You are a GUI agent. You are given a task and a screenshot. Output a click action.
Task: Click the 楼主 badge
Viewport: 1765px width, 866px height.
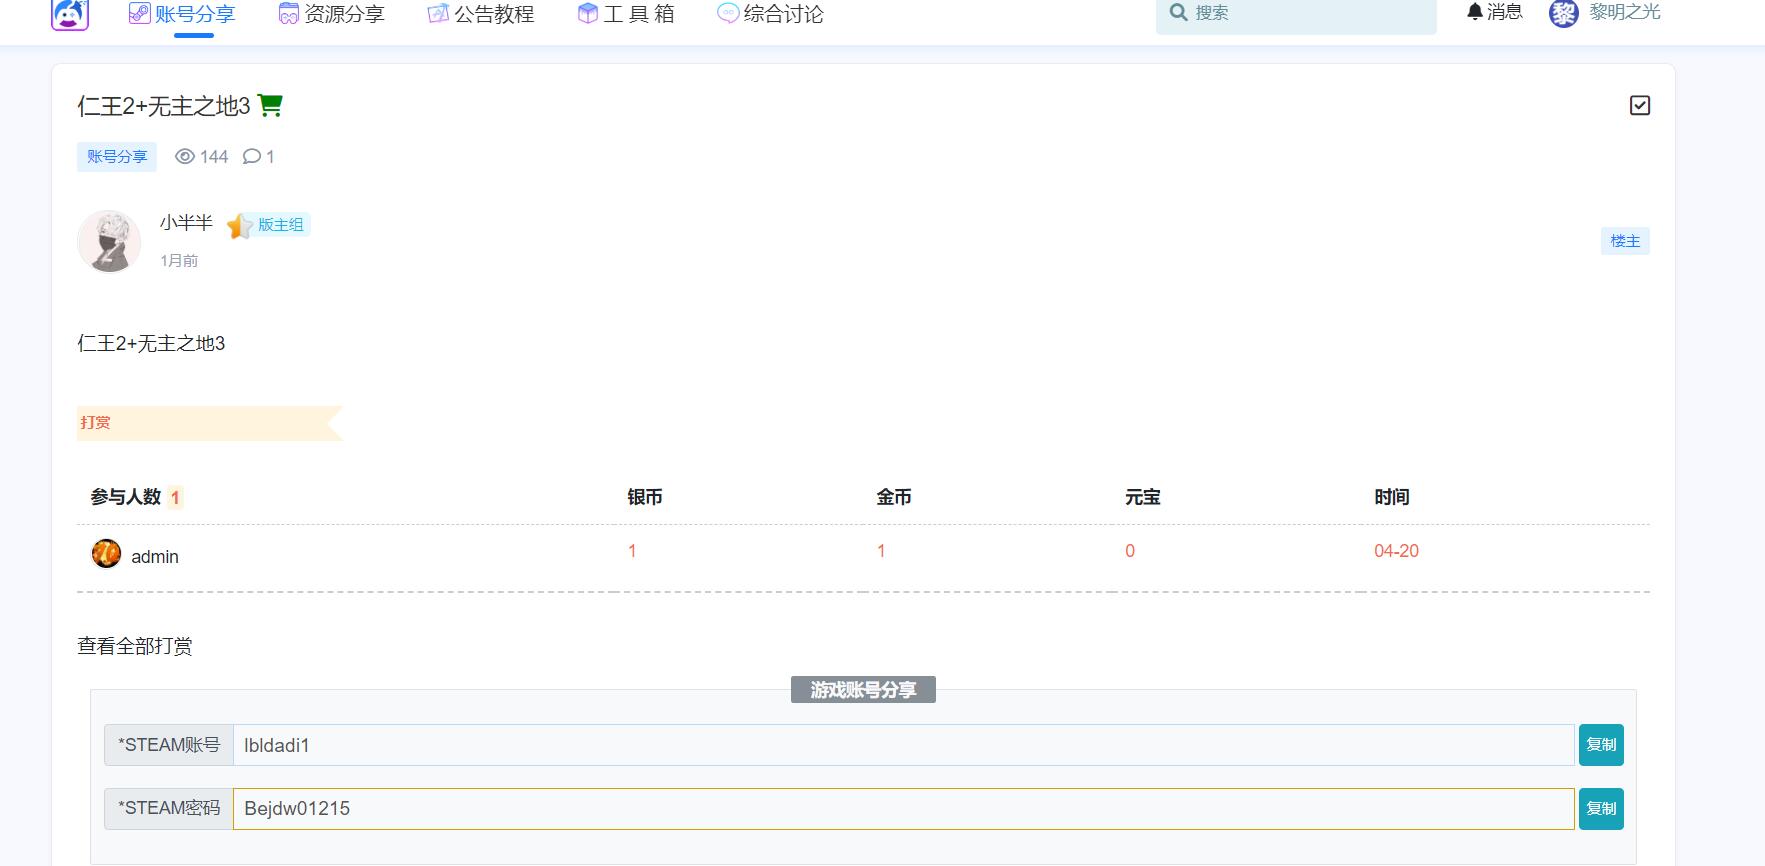1625,241
